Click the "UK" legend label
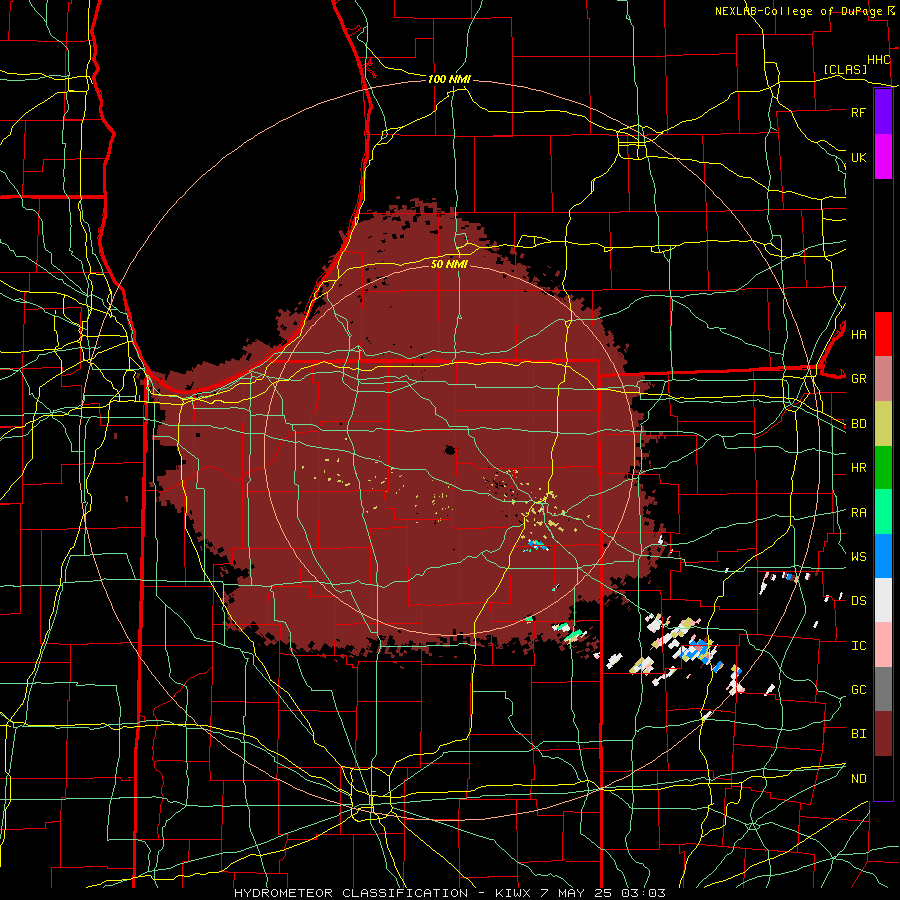This screenshot has height=900, width=900. coord(858,157)
